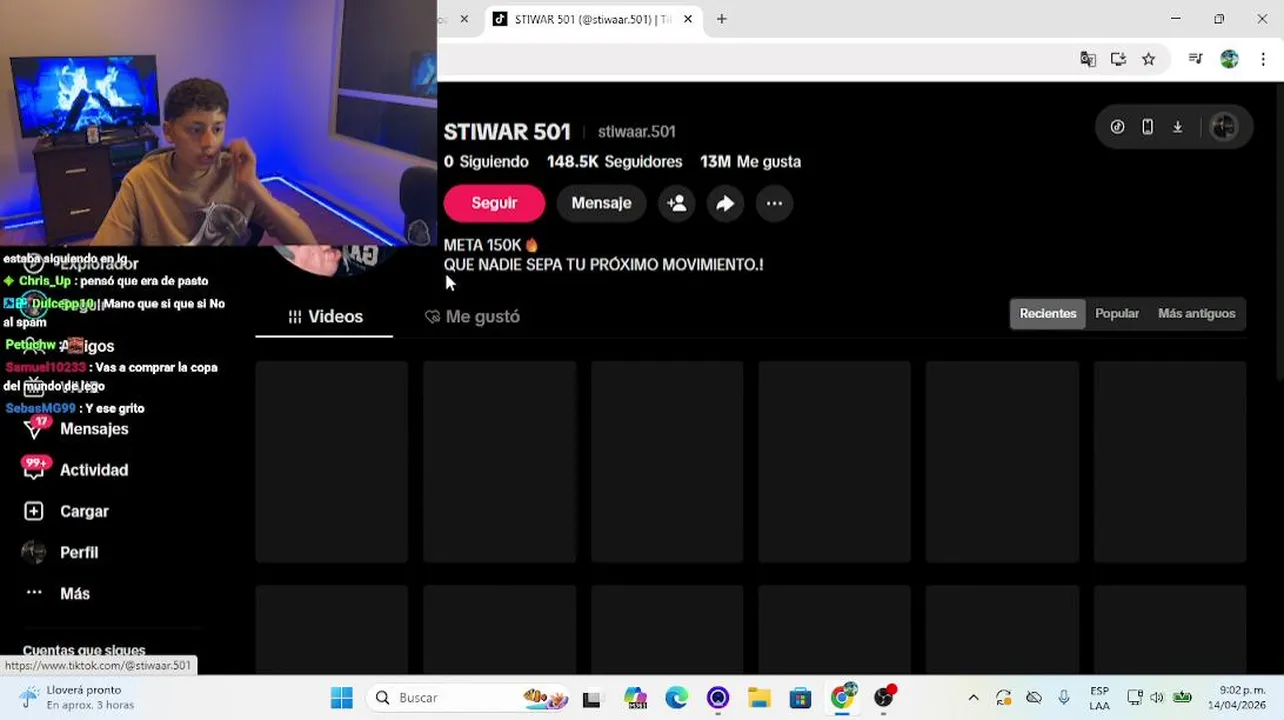
Task: Open the Chrome profile avatar
Action: (1230, 59)
